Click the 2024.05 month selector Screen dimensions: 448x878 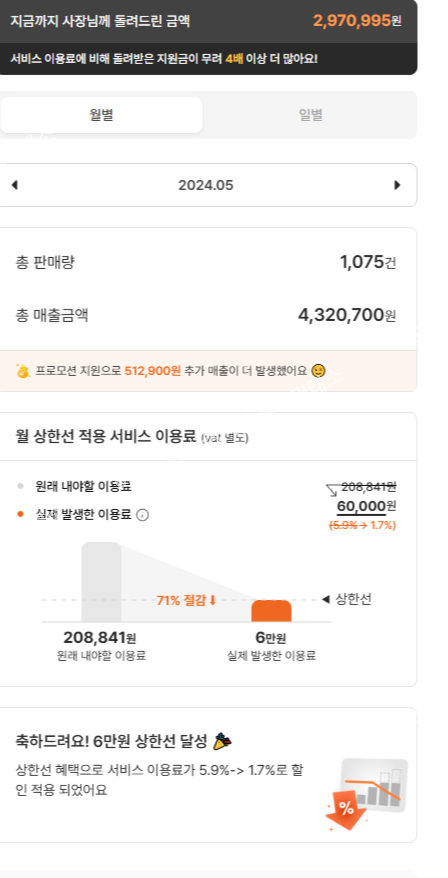pyautogui.click(x=206, y=185)
